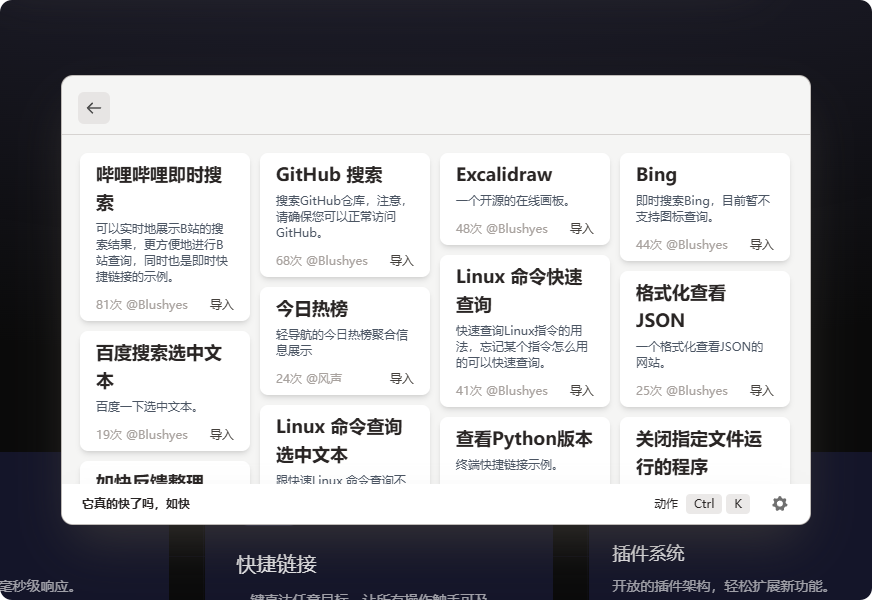
Task: Click the 快捷链接 heading on background page
Action: pyautogui.click(x=276, y=564)
